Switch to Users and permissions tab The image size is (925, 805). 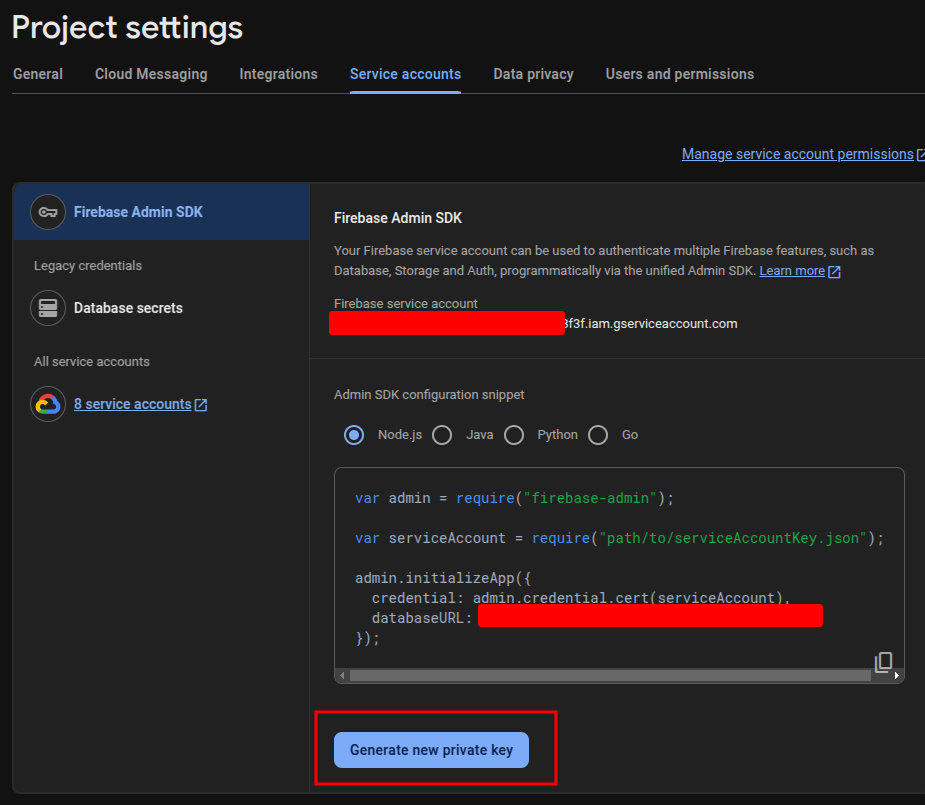point(679,74)
